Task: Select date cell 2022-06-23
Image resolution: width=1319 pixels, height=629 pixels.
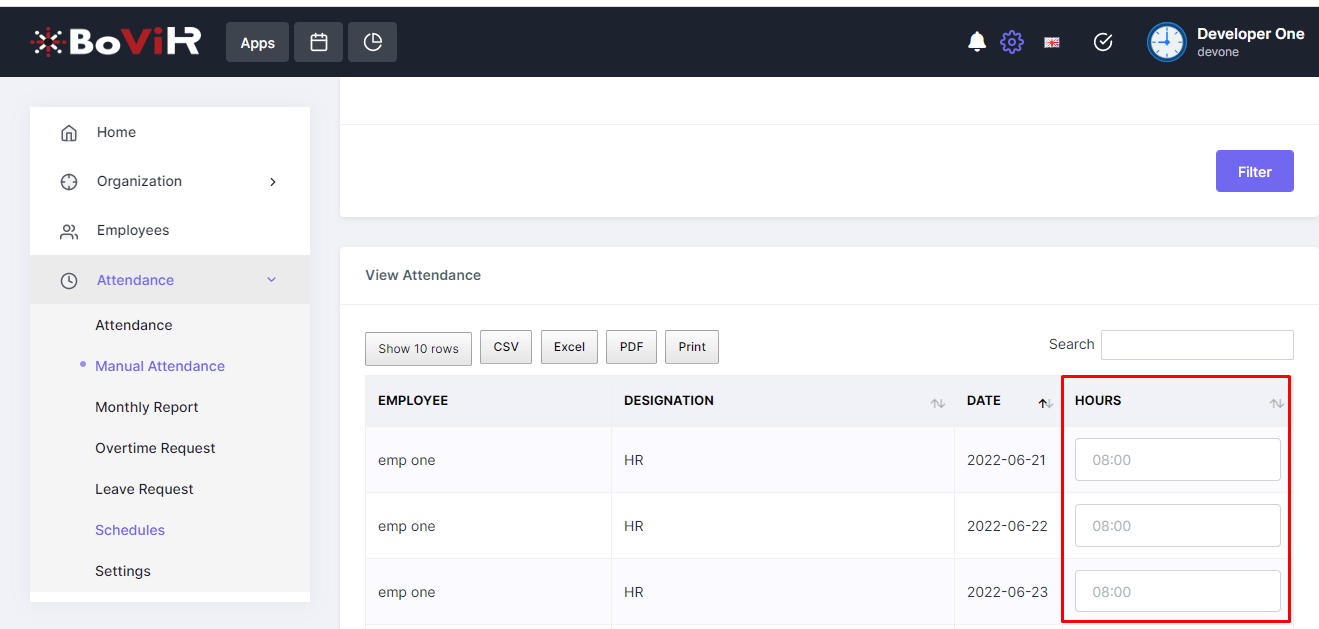Action: tap(1007, 592)
